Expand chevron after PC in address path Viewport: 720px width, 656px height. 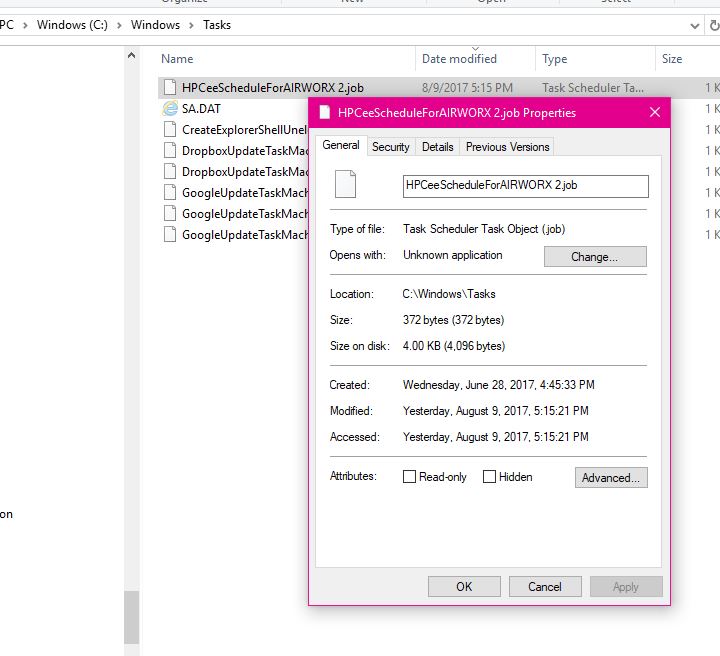coord(25,25)
